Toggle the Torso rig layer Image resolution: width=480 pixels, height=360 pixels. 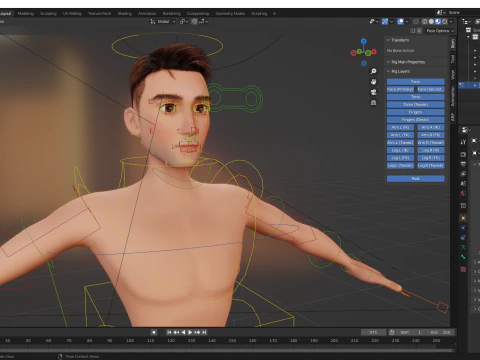pyautogui.click(x=416, y=97)
